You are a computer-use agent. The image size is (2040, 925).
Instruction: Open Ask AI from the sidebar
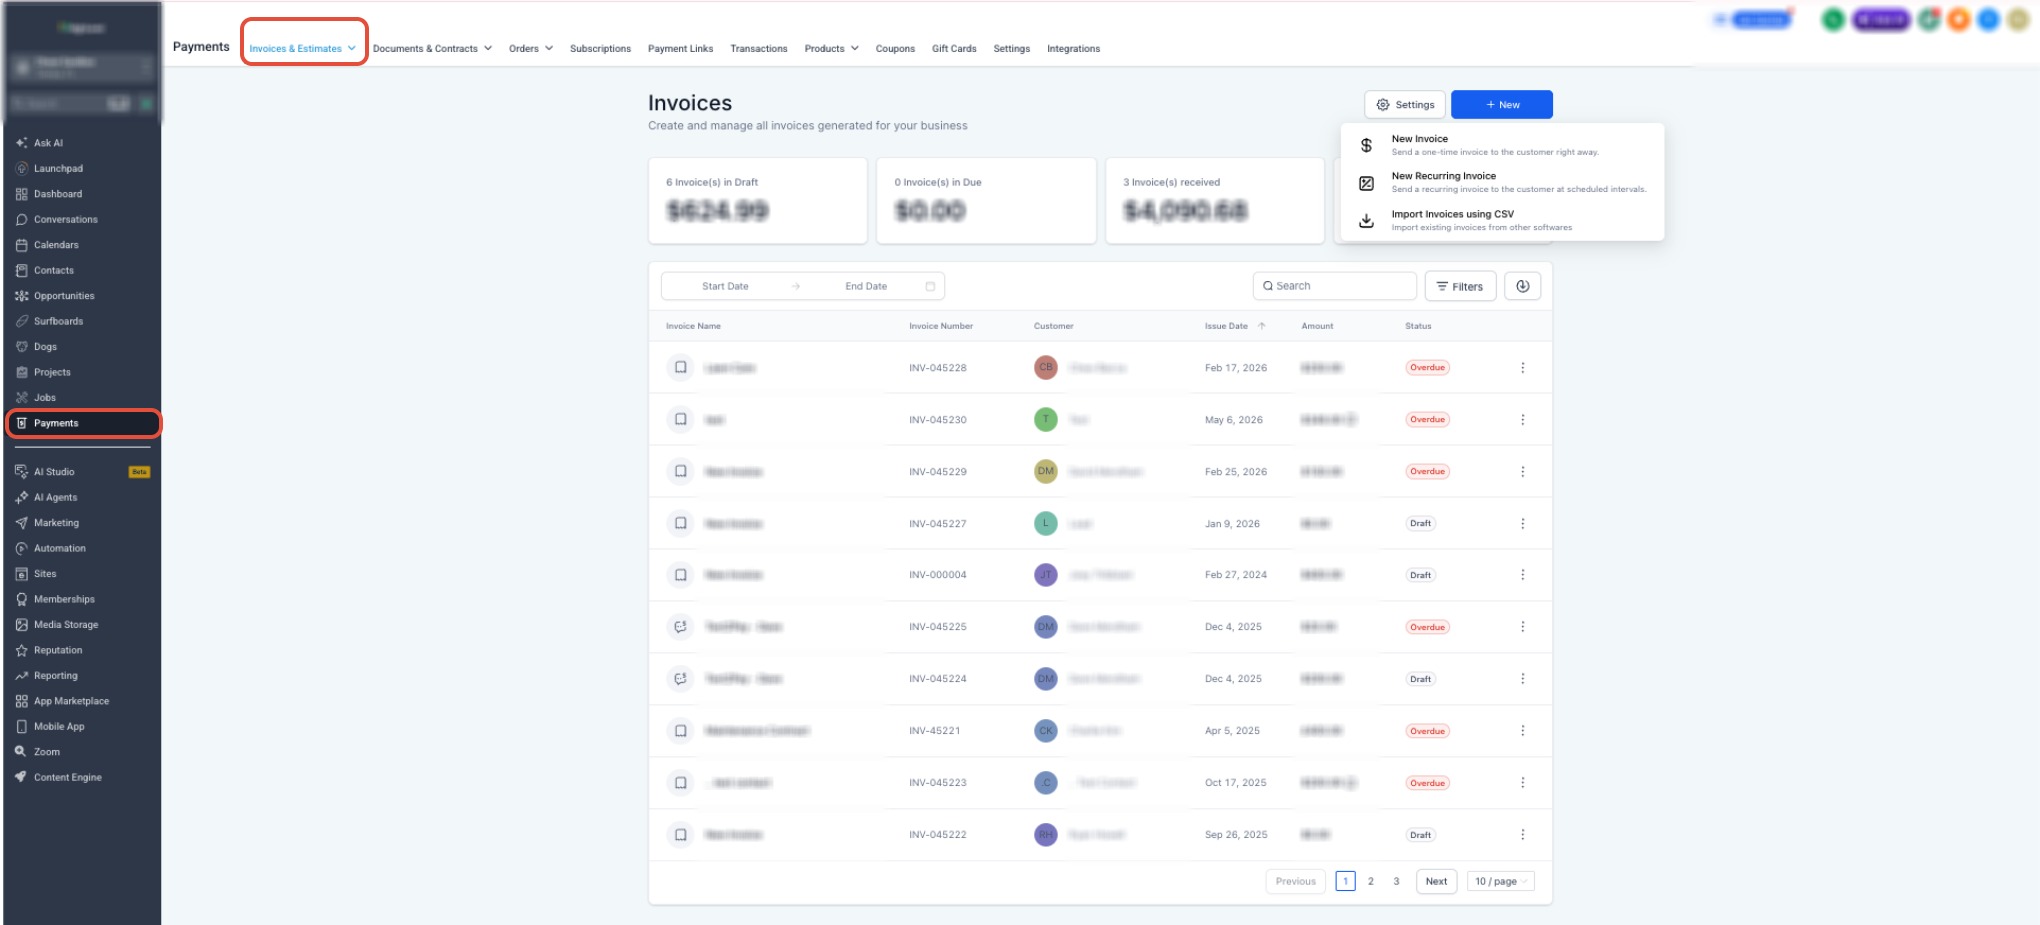coord(48,143)
